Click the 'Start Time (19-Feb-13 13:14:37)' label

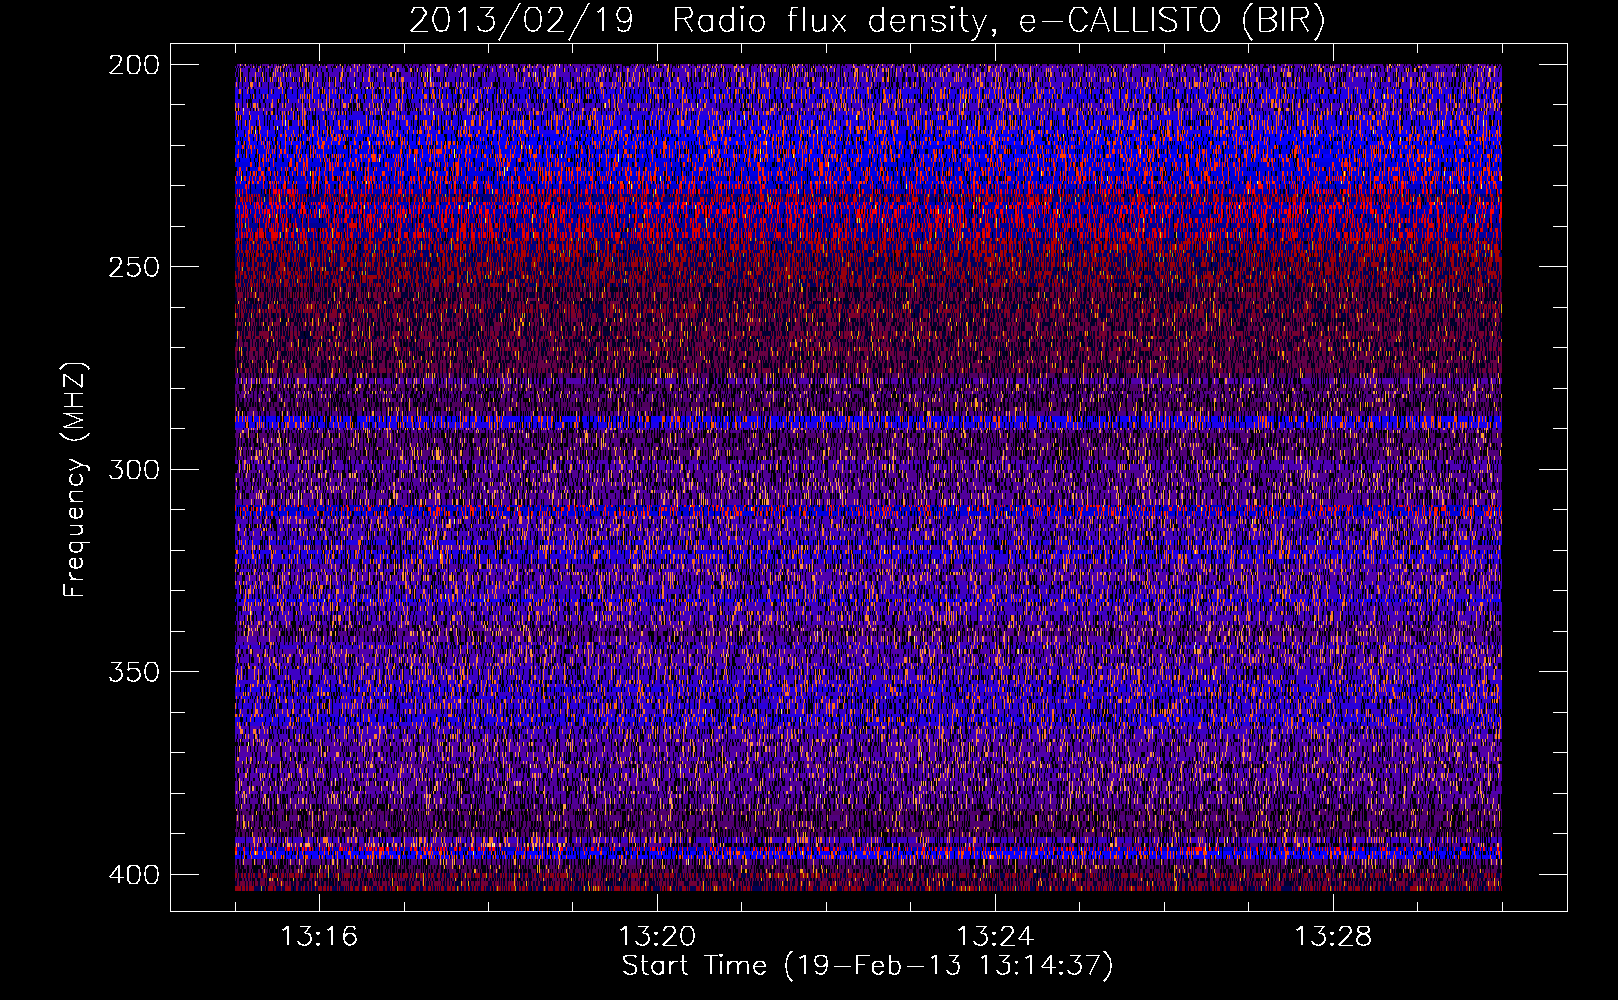pyautogui.click(x=868, y=966)
